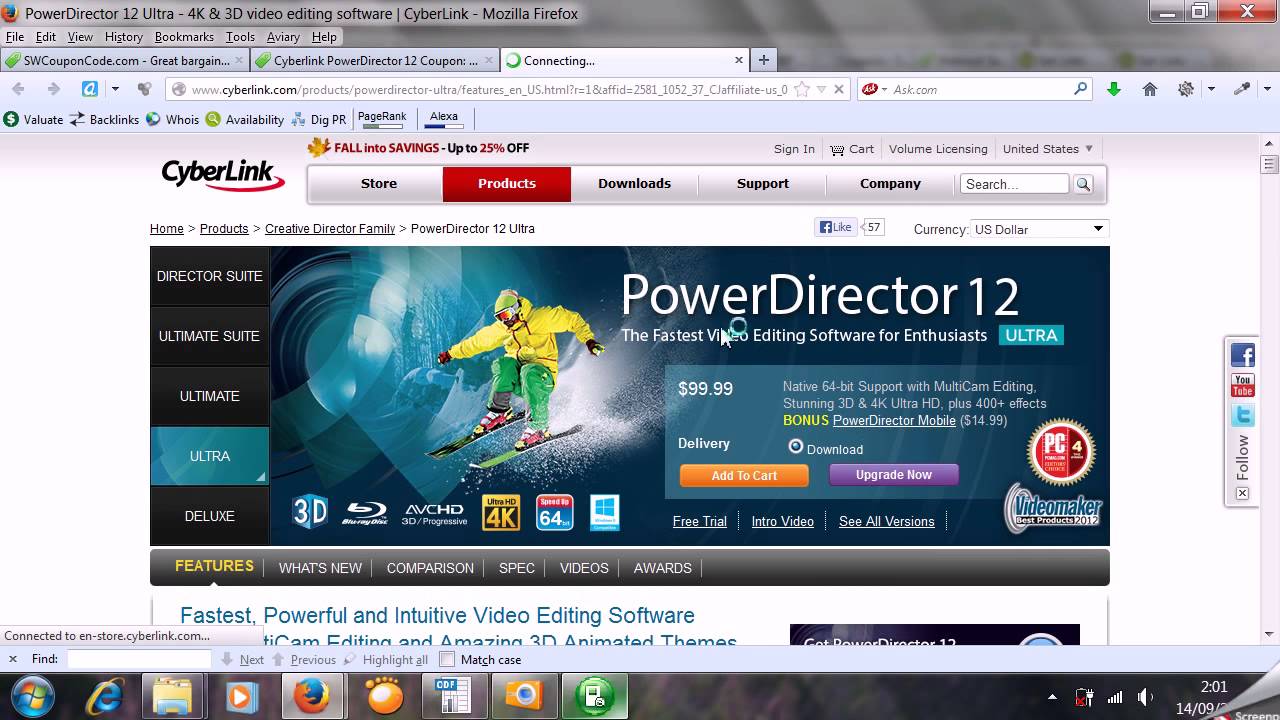Click the PowerDirector Mobile bonus link

coord(894,421)
